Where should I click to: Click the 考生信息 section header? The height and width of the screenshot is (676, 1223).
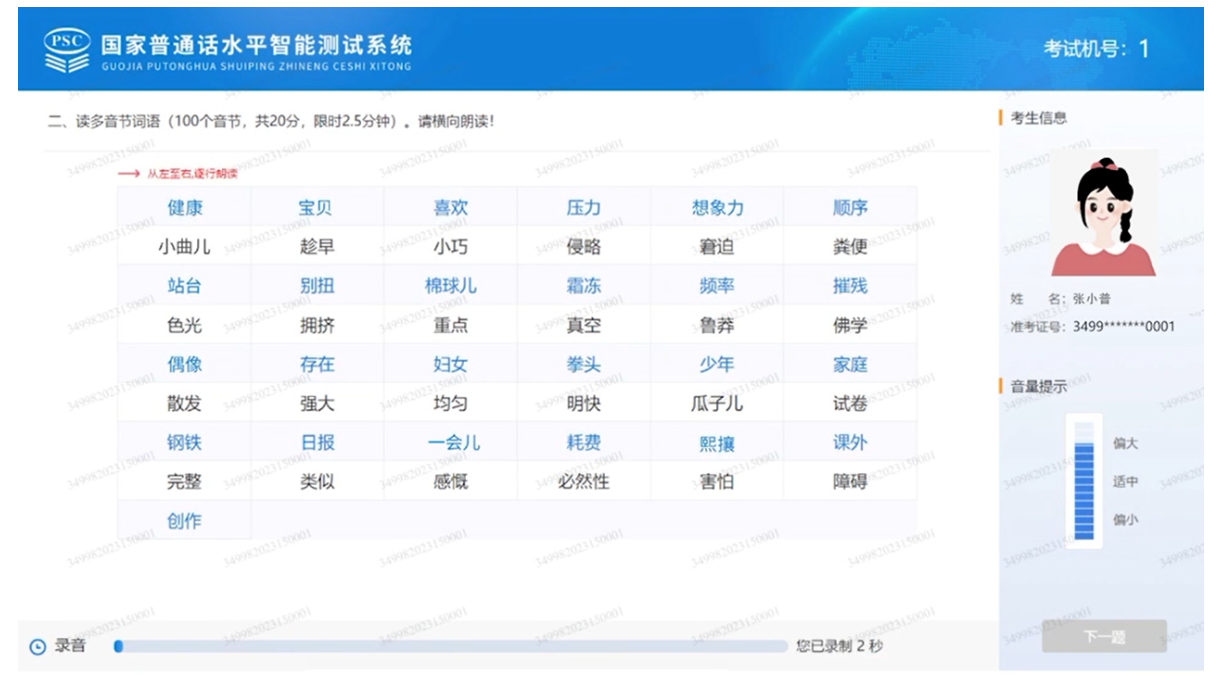pyautogui.click(x=1038, y=118)
